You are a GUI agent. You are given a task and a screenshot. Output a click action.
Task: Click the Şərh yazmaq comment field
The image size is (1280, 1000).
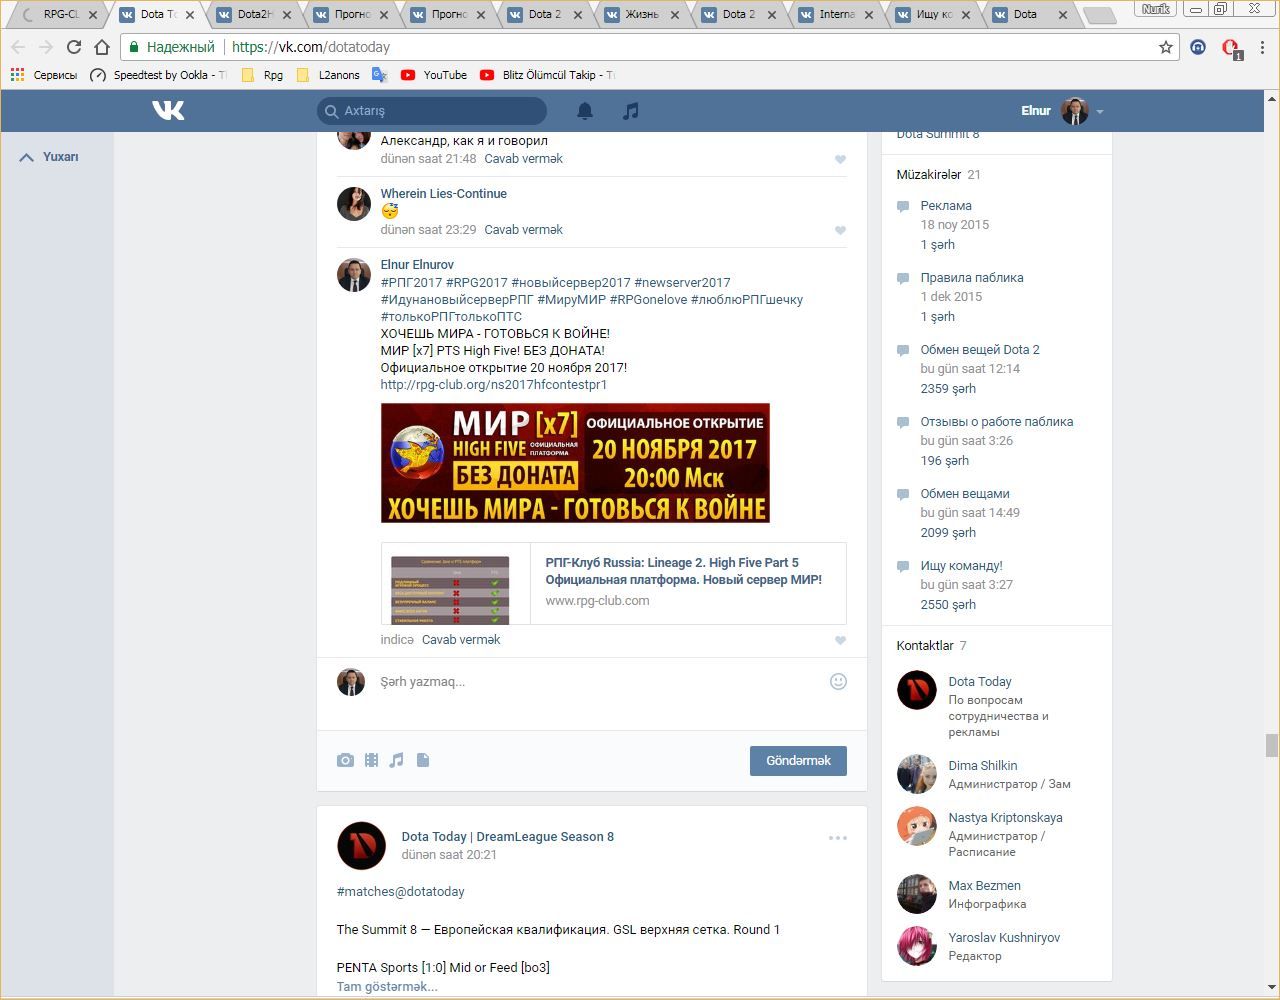click(600, 682)
